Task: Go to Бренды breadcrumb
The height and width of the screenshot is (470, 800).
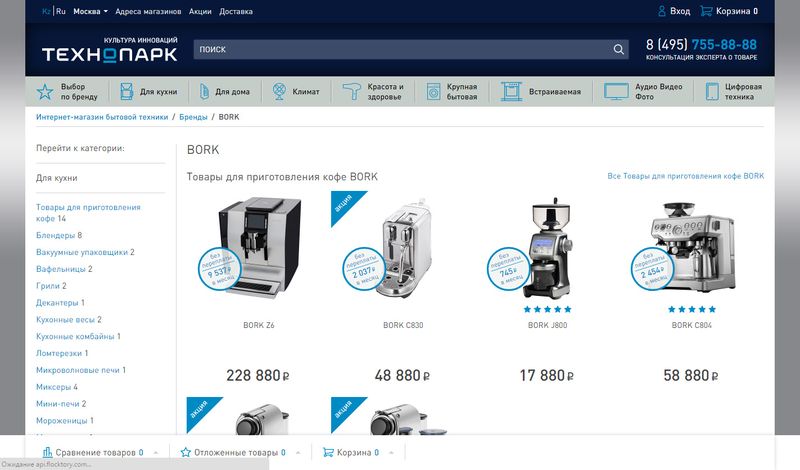Action: tap(193, 117)
